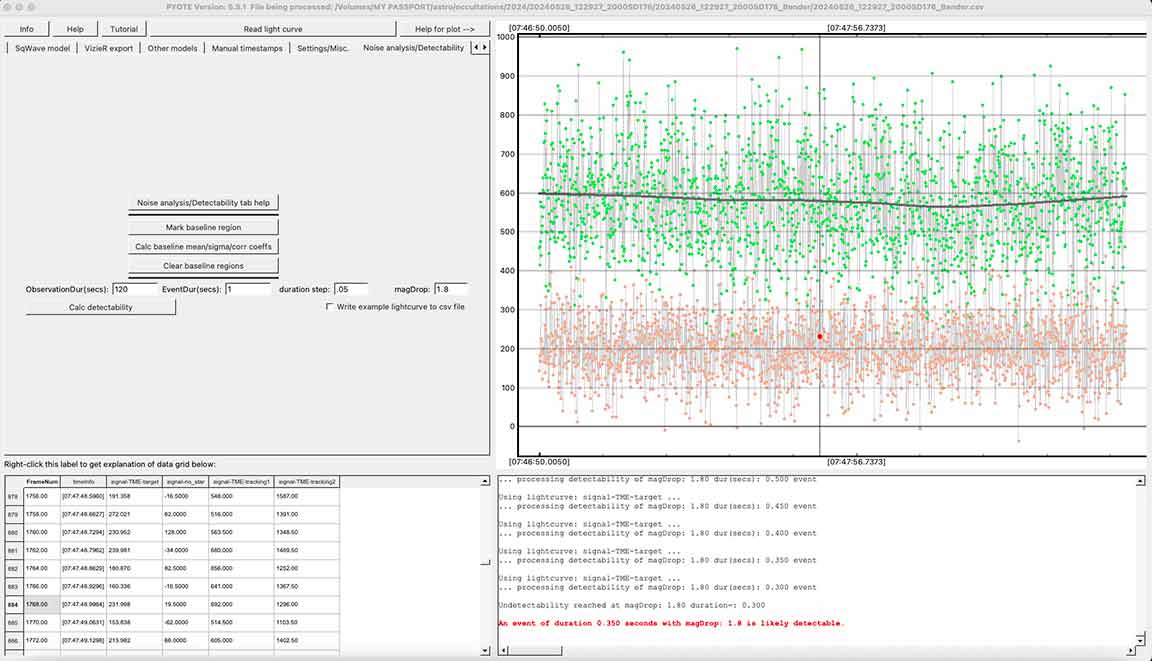Click the Info button

(26, 29)
